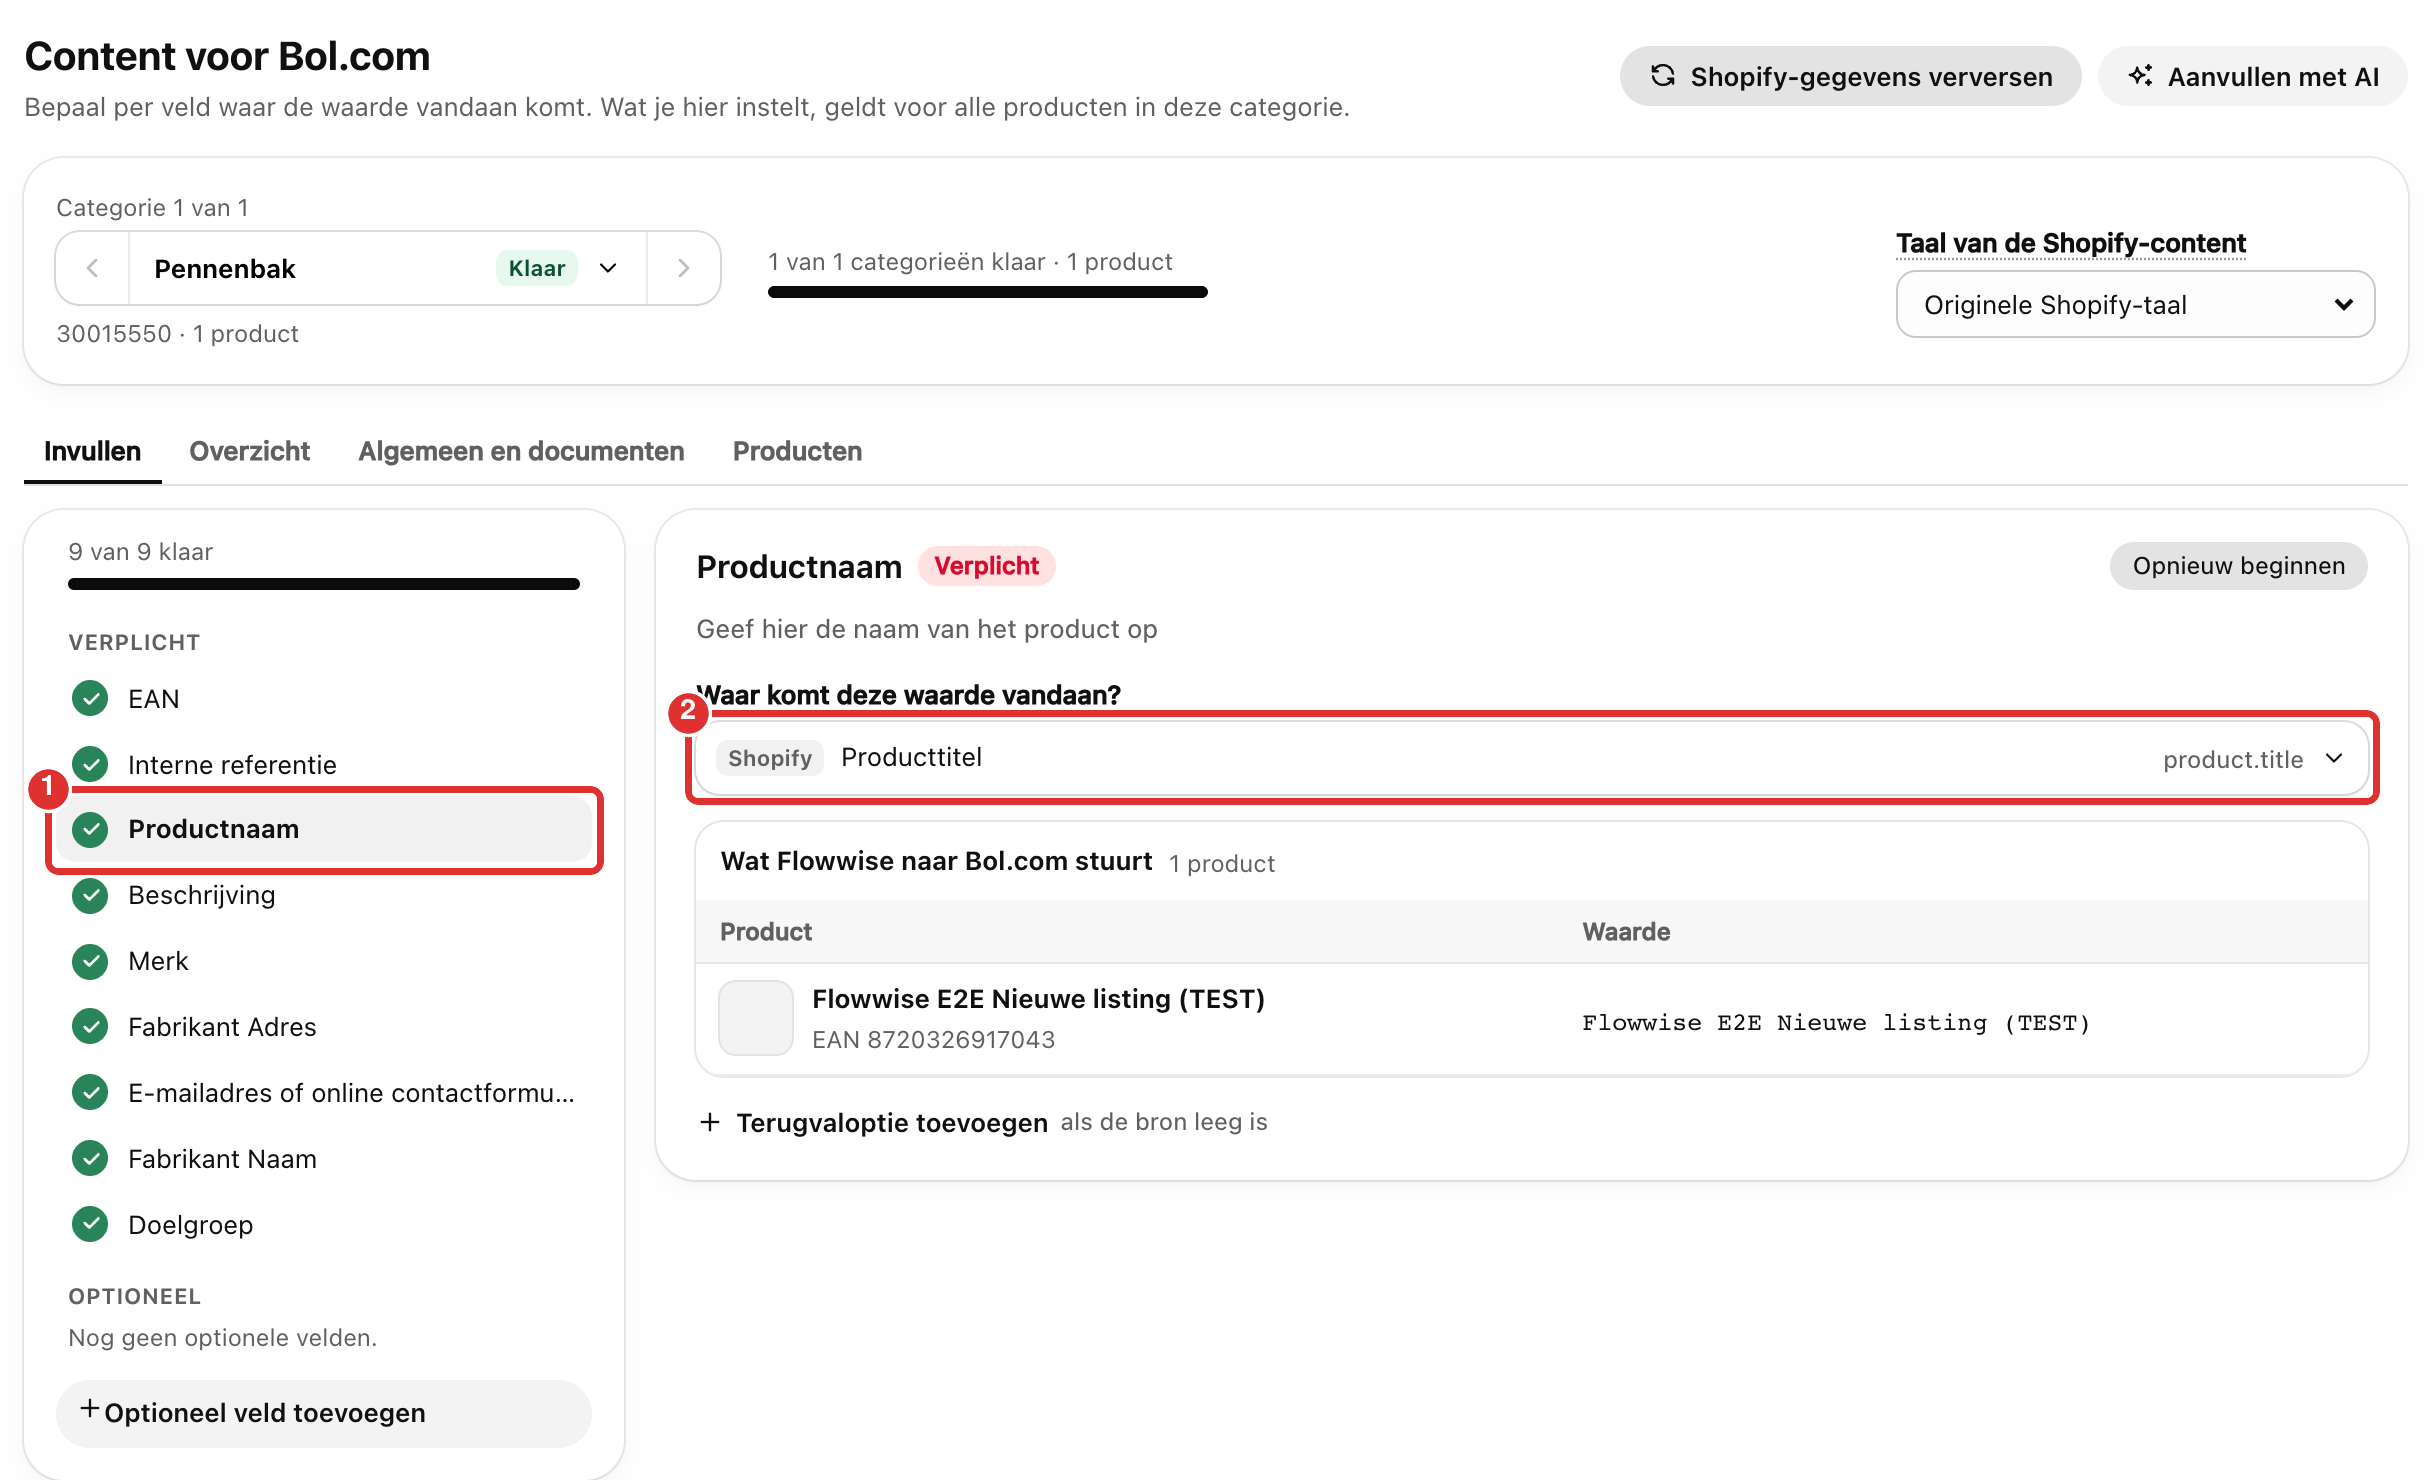Click the monospace Waarde cell value
Viewport: 2432px width, 1480px height.
1836,1023
